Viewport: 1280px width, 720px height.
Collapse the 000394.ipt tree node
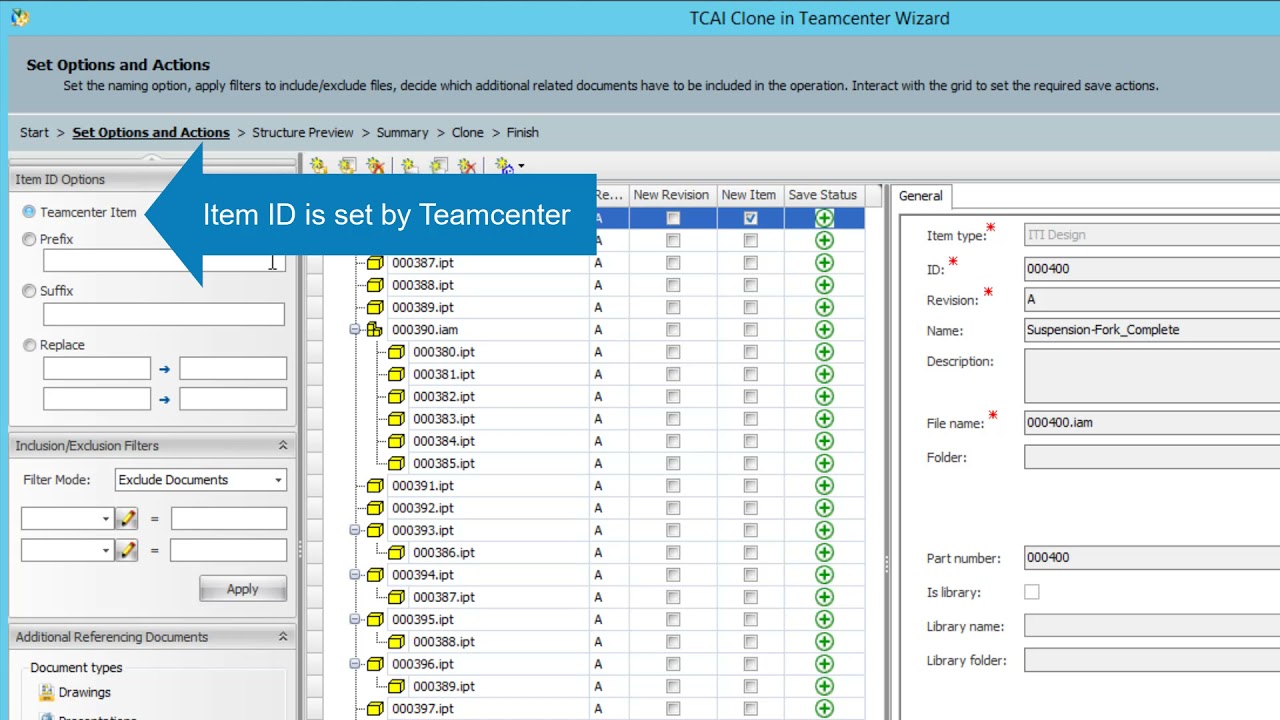[x=355, y=575]
